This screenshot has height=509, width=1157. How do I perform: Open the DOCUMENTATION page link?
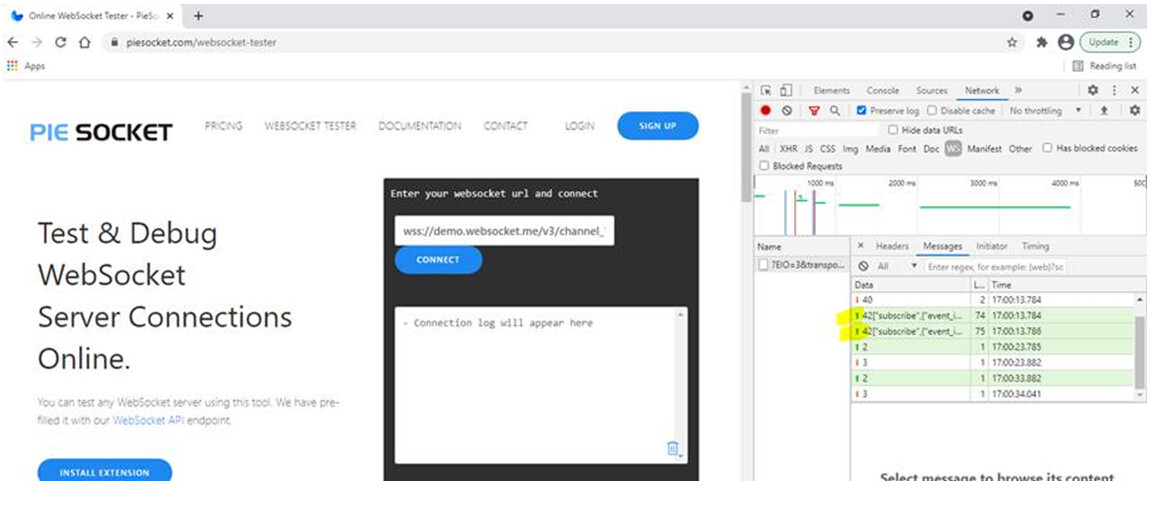pyautogui.click(x=420, y=126)
